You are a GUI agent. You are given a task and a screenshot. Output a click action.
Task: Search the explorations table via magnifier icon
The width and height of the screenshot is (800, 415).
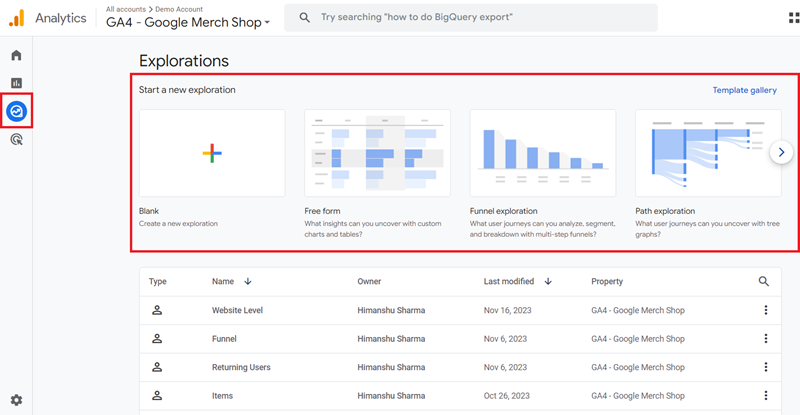pos(763,281)
